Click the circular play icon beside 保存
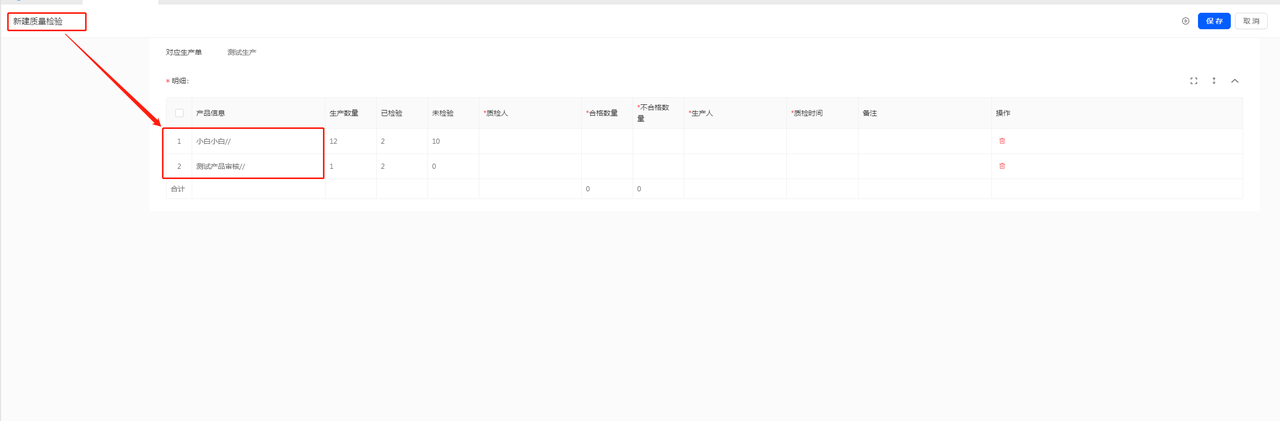 [1186, 21]
